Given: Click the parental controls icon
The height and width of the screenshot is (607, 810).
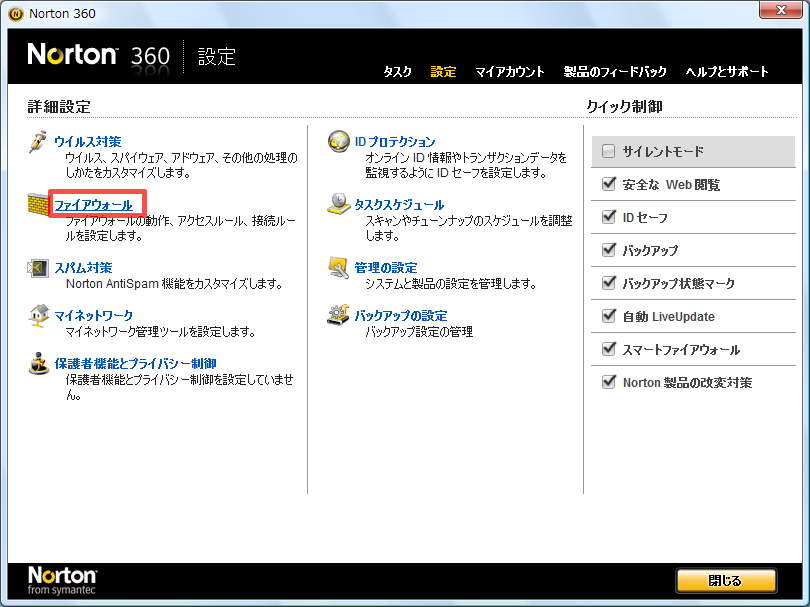Looking at the screenshot, I should [38, 364].
